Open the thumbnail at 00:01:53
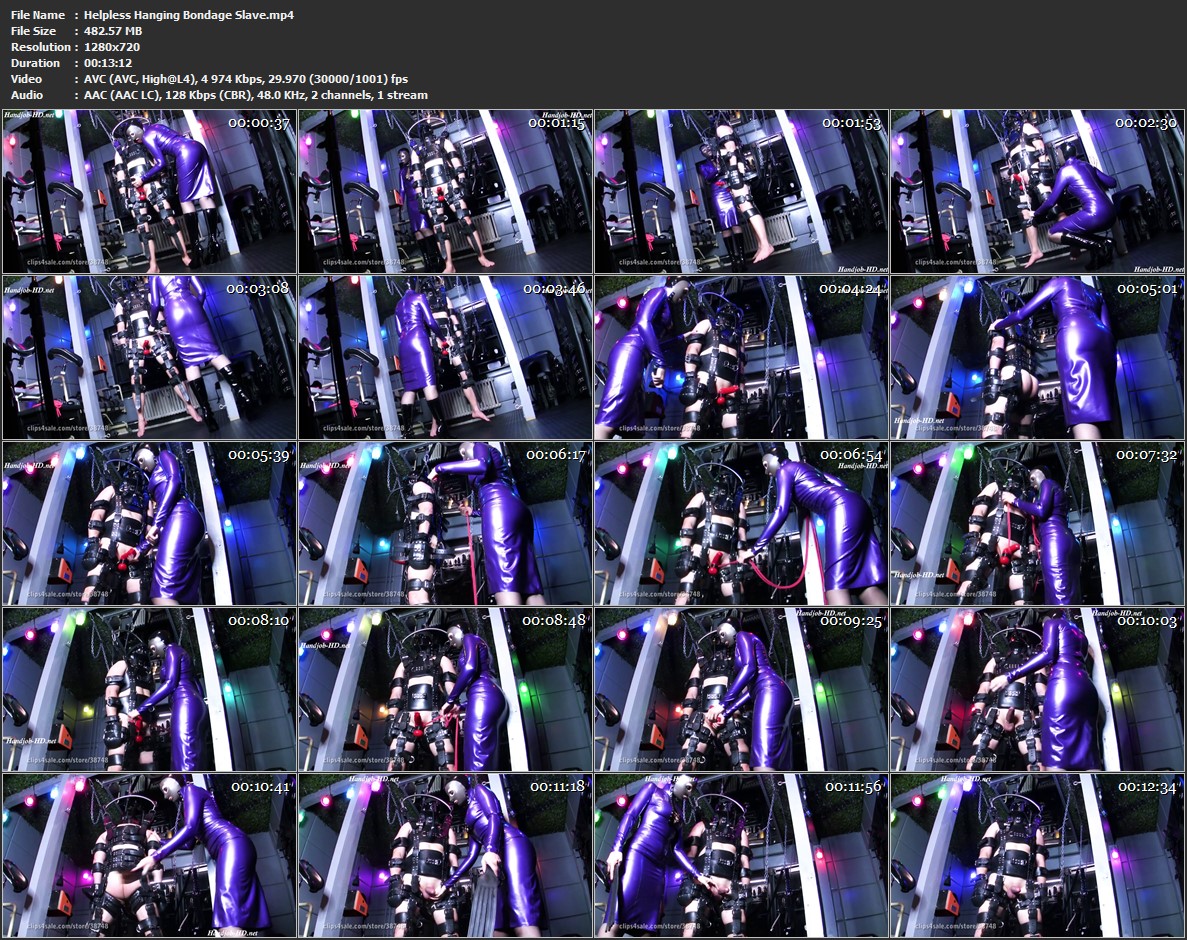This screenshot has height=940, width=1187. tap(741, 191)
